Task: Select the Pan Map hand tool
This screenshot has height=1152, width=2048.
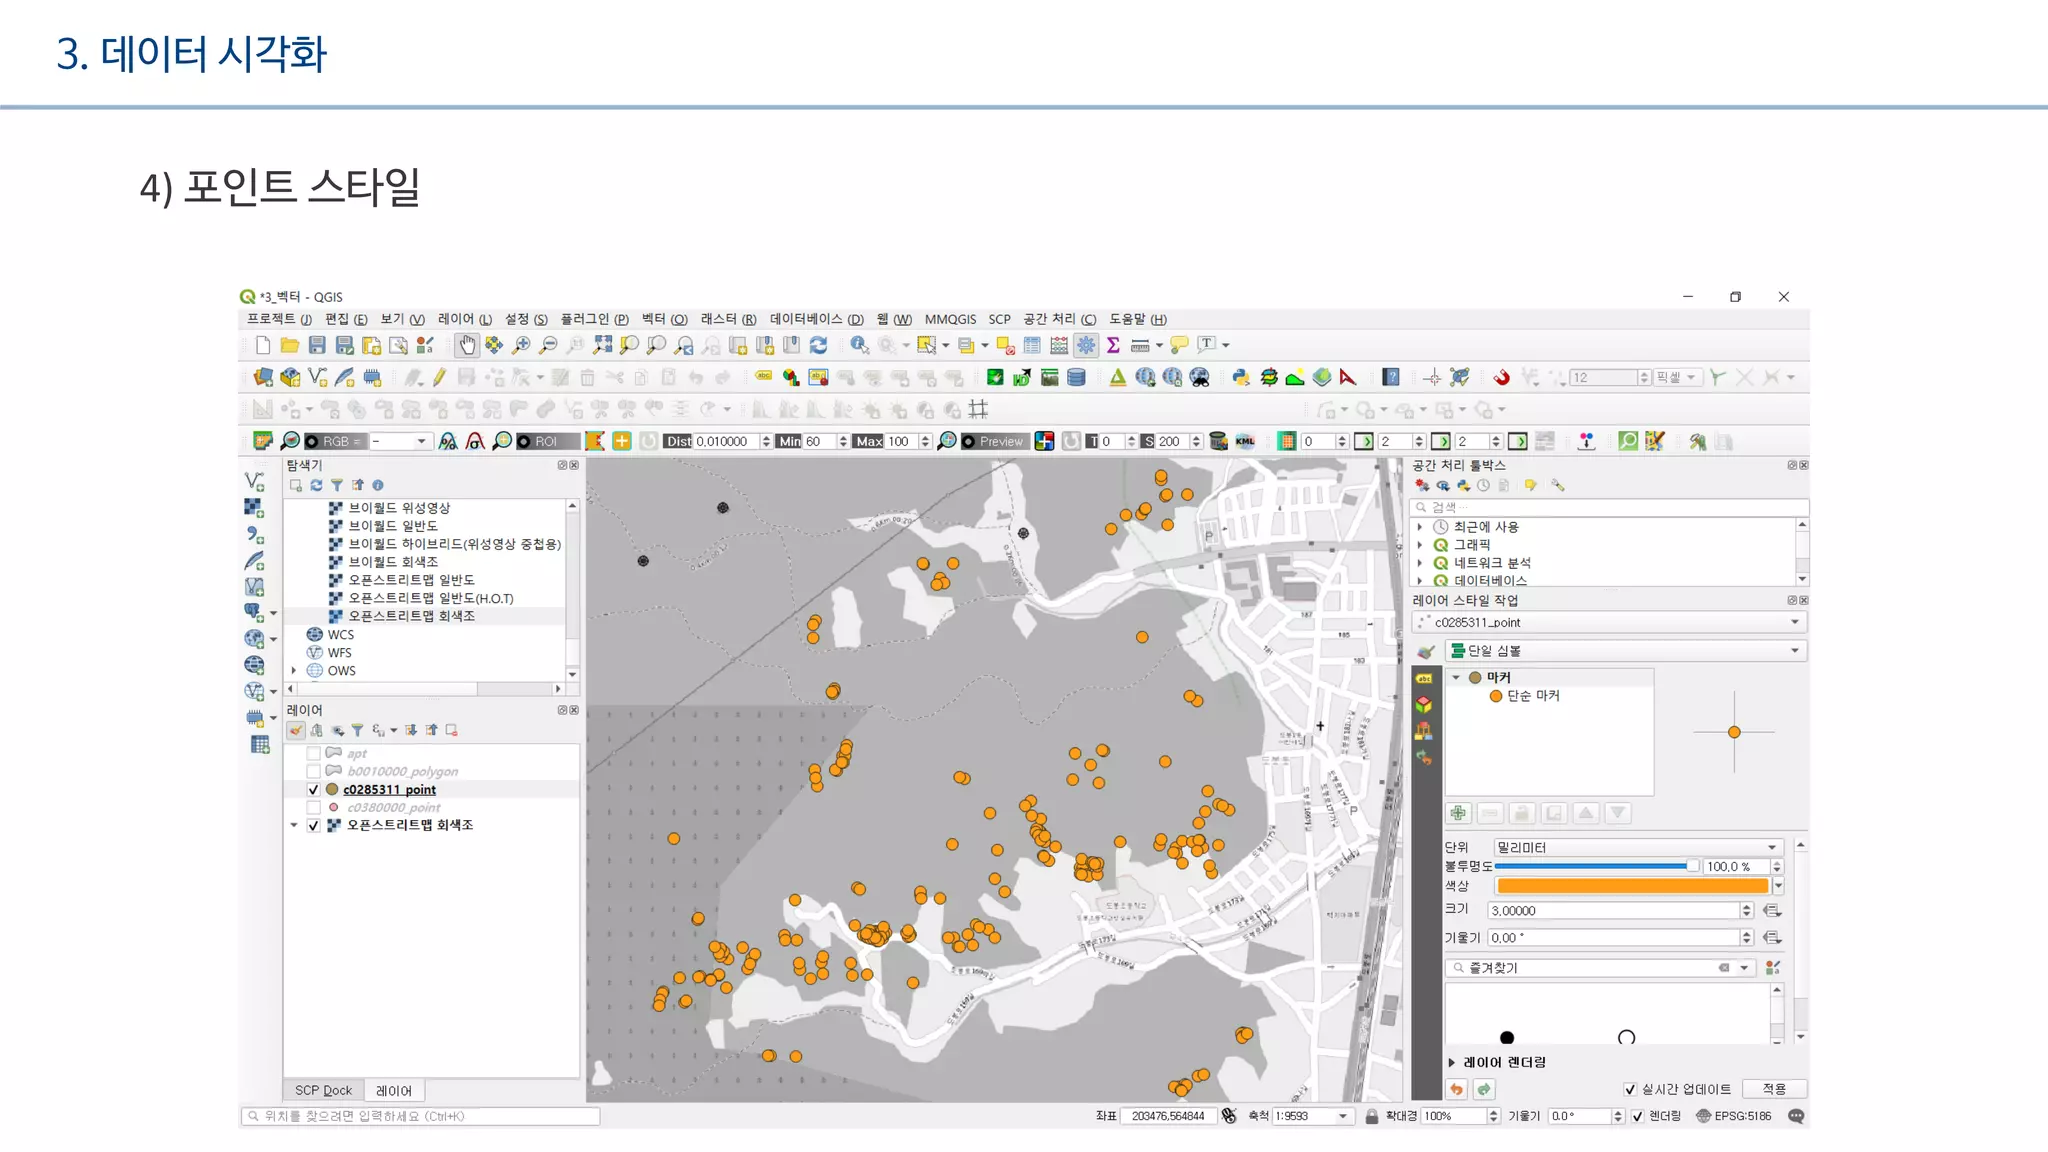Action: click(467, 345)
